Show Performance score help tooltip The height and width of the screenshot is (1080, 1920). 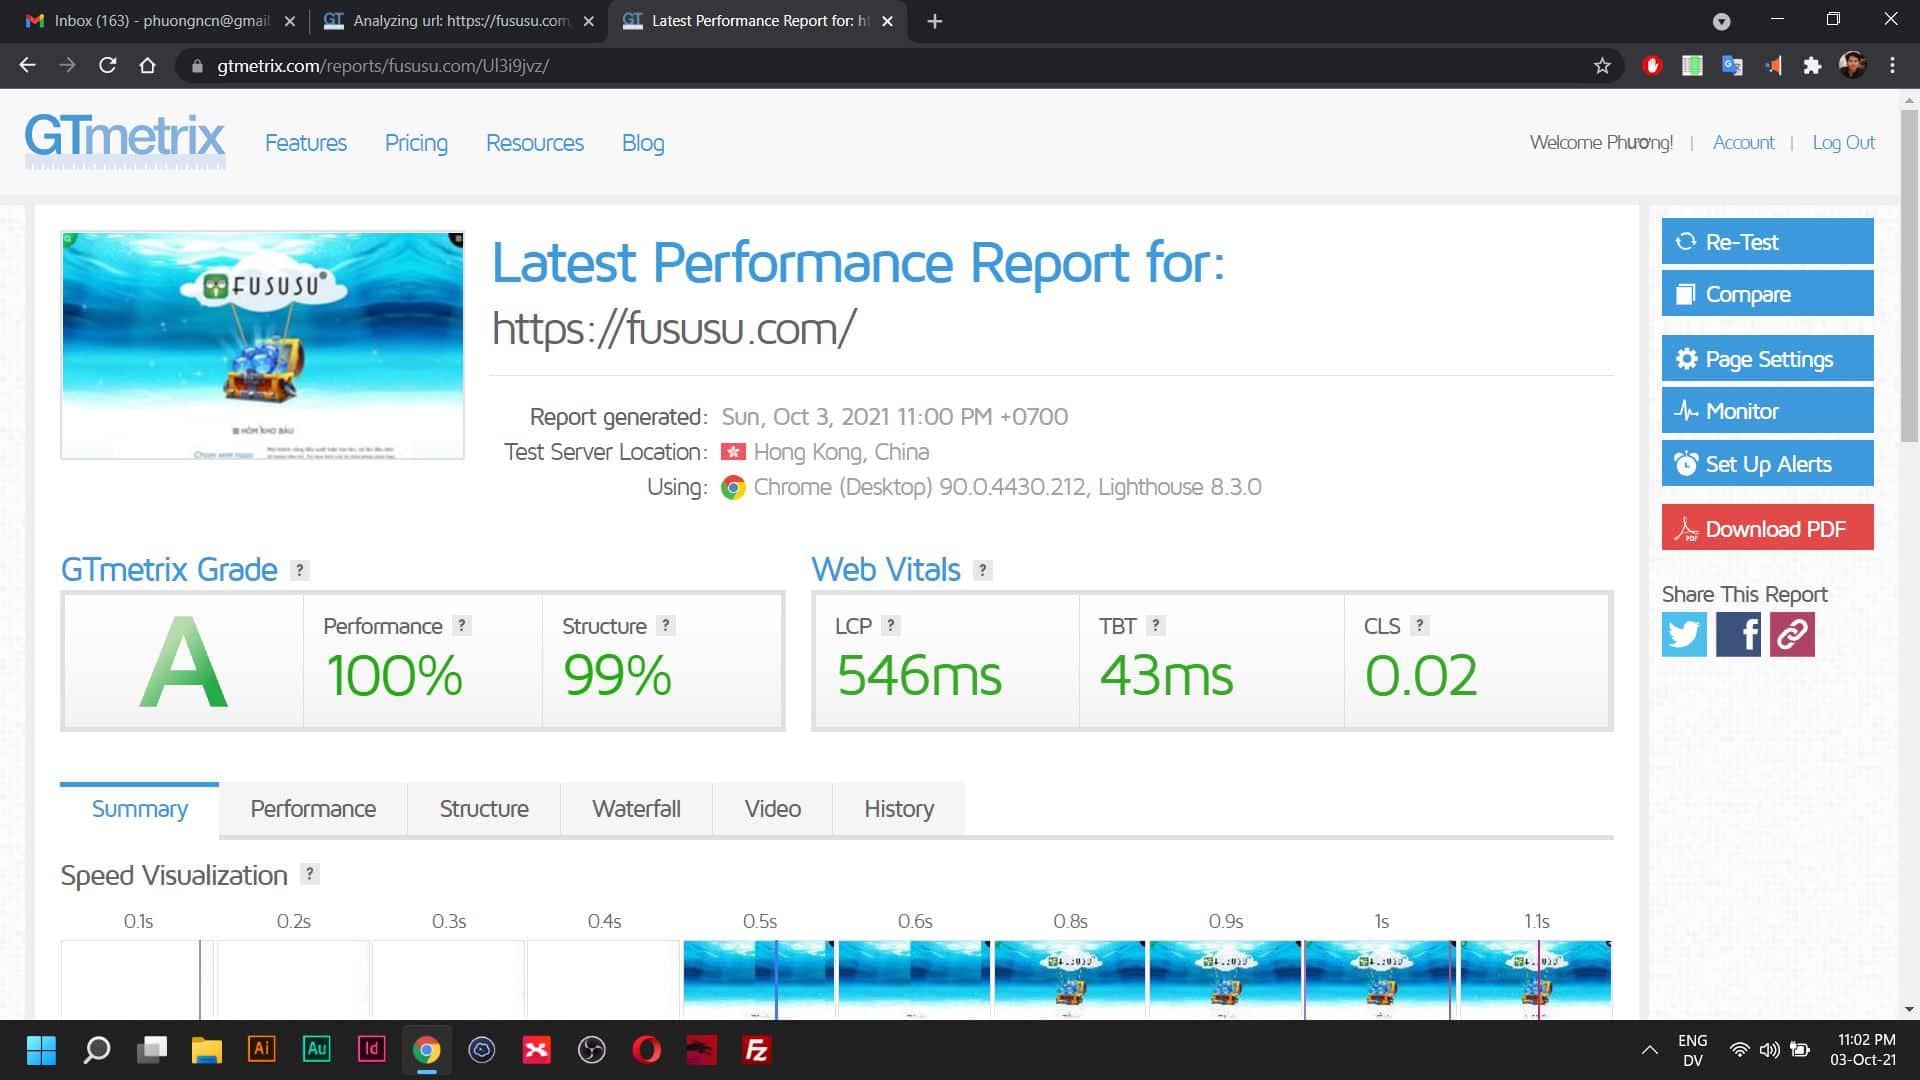461,625
